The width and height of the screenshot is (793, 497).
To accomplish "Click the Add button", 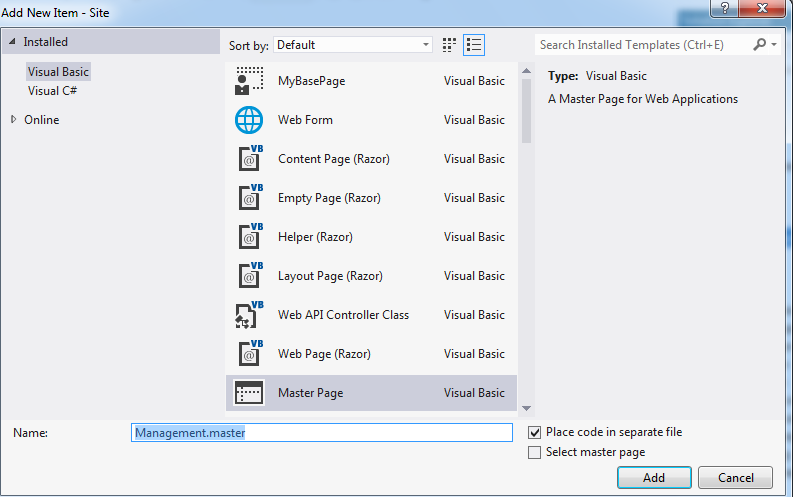I will [x=654, y=477].
